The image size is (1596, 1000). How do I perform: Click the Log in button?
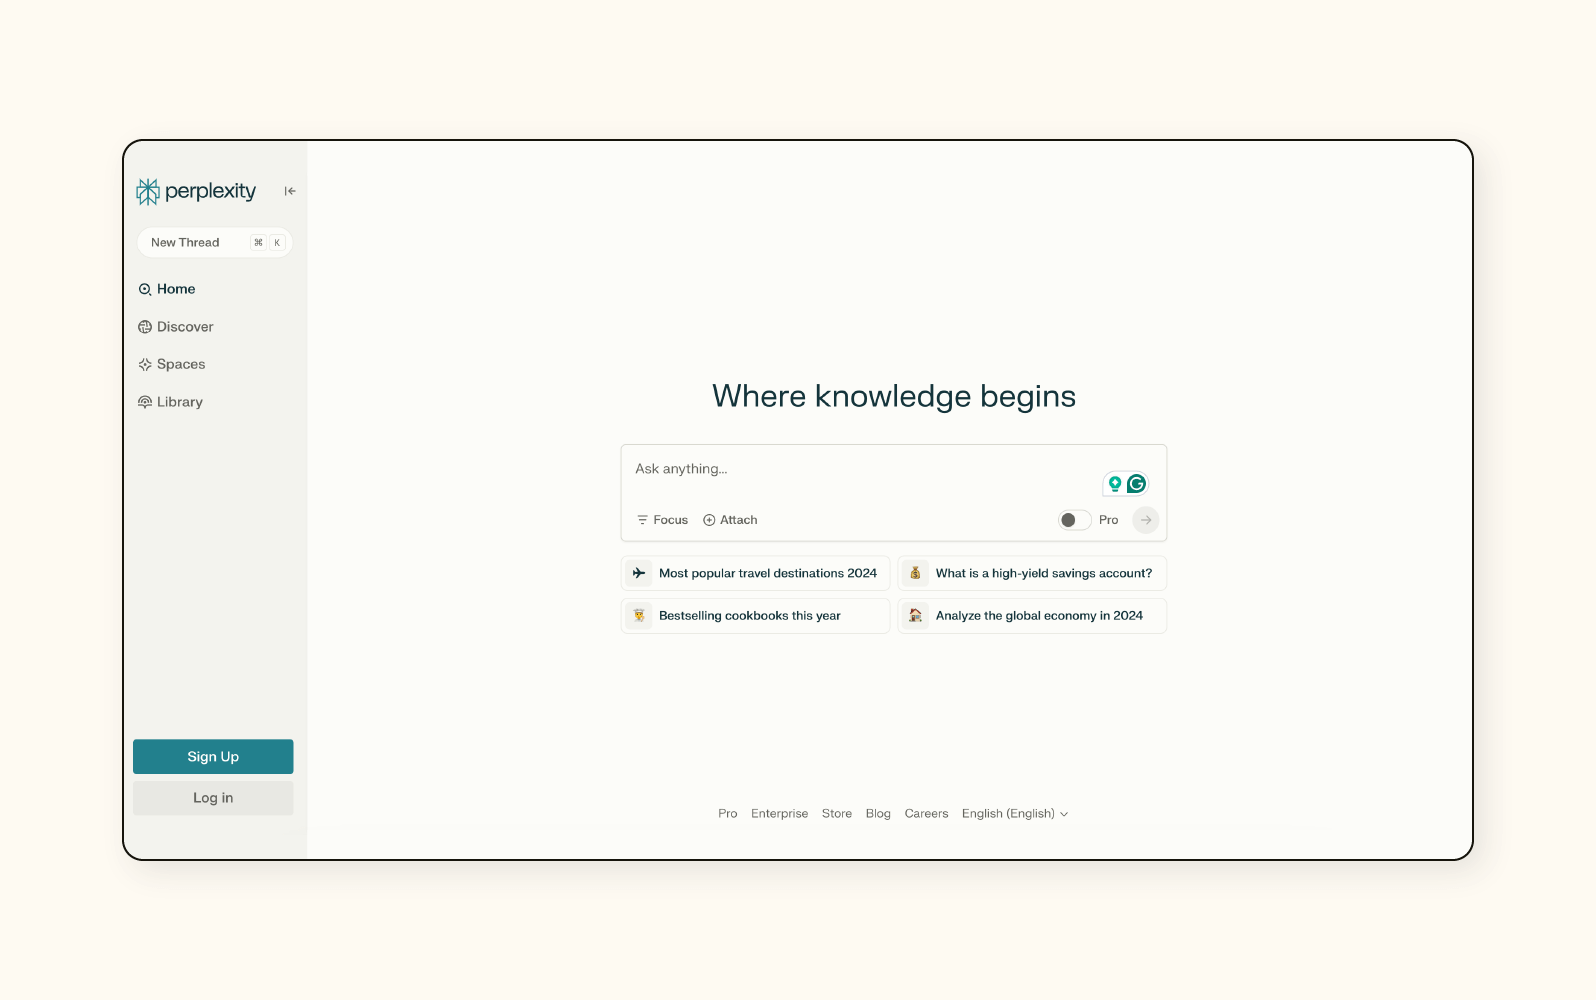[213, 798]
